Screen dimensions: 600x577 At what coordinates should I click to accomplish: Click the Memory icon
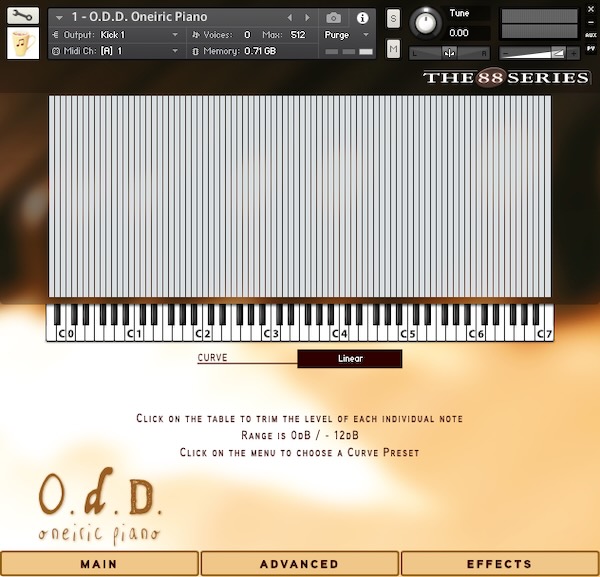coord(196,51)
